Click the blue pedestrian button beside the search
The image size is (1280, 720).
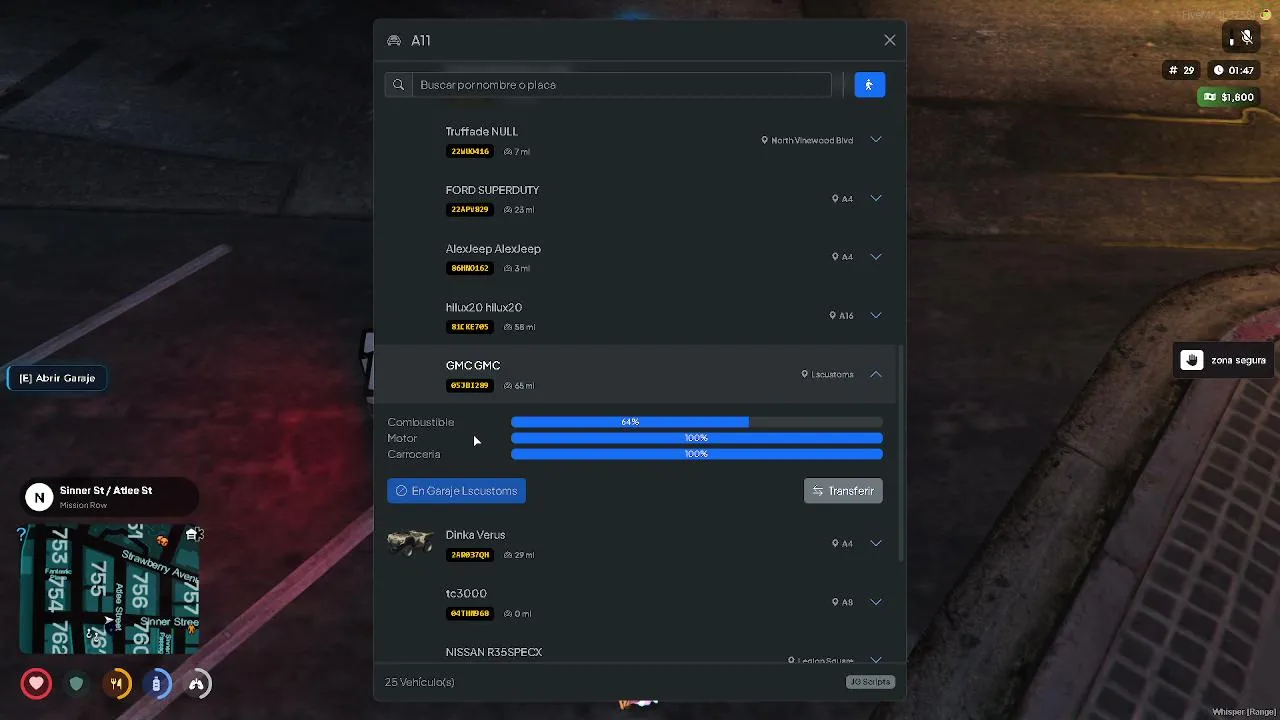click(869, 85)
